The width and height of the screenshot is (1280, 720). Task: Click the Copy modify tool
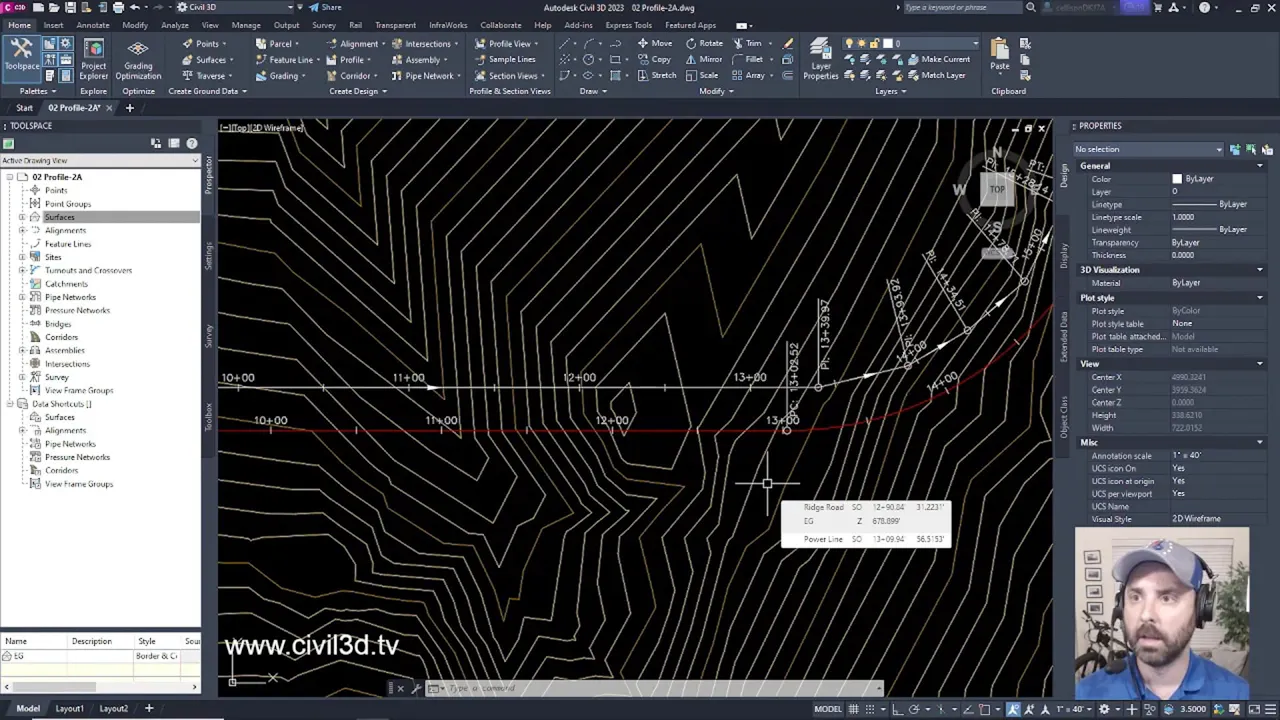[654, 59]
